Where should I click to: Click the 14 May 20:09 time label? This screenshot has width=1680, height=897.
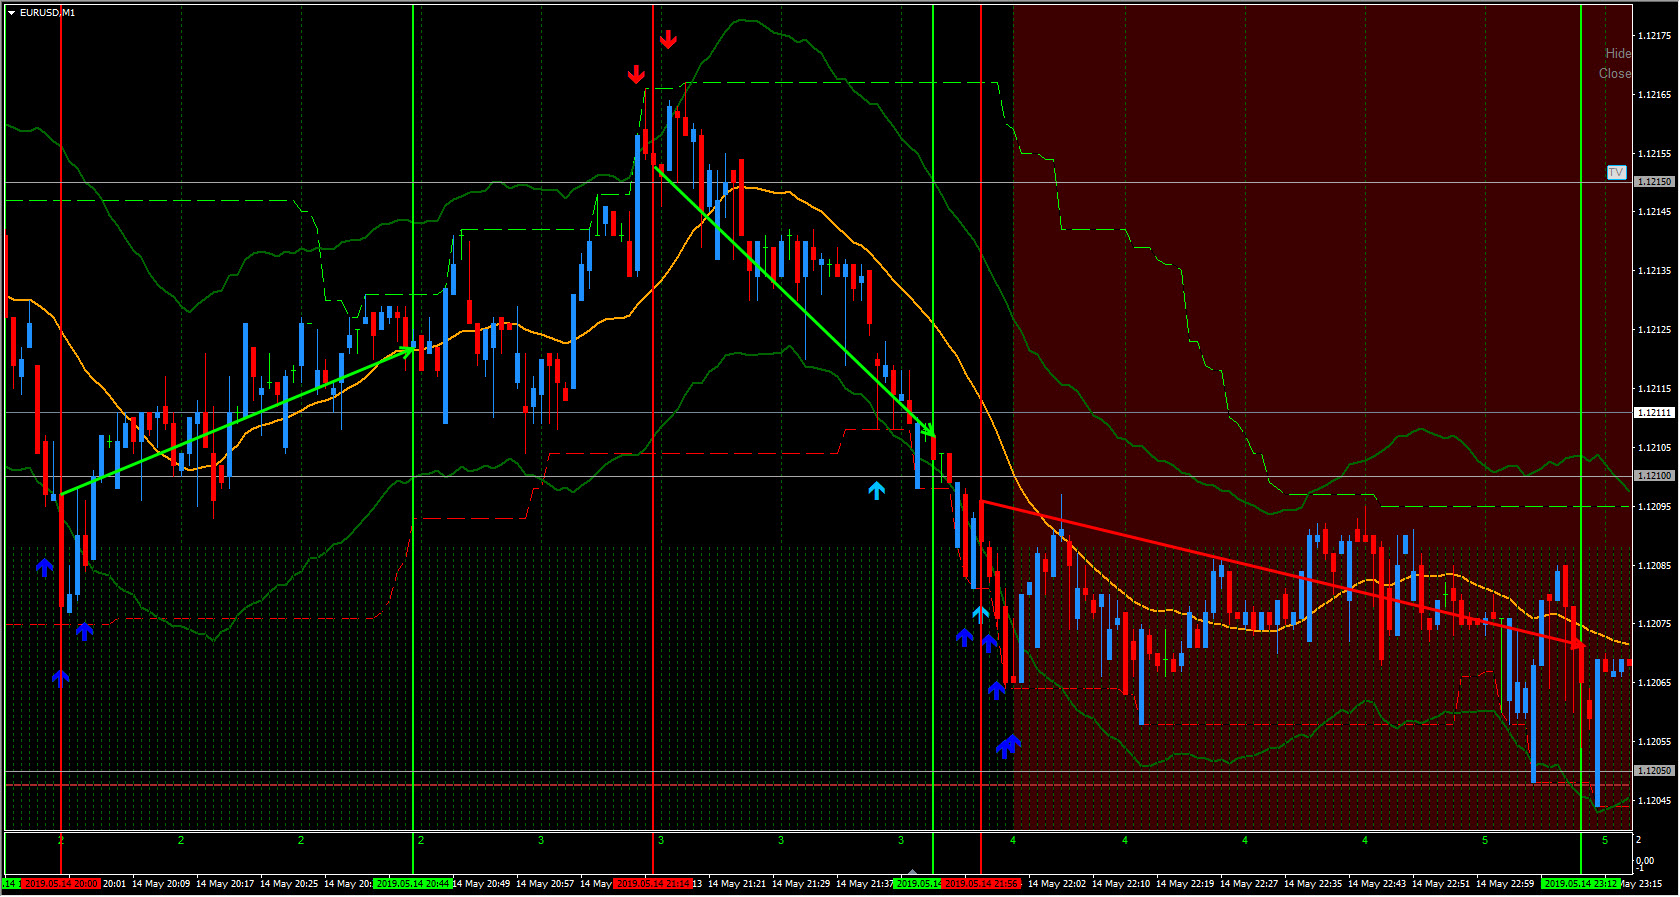click(x=161, y=884)
